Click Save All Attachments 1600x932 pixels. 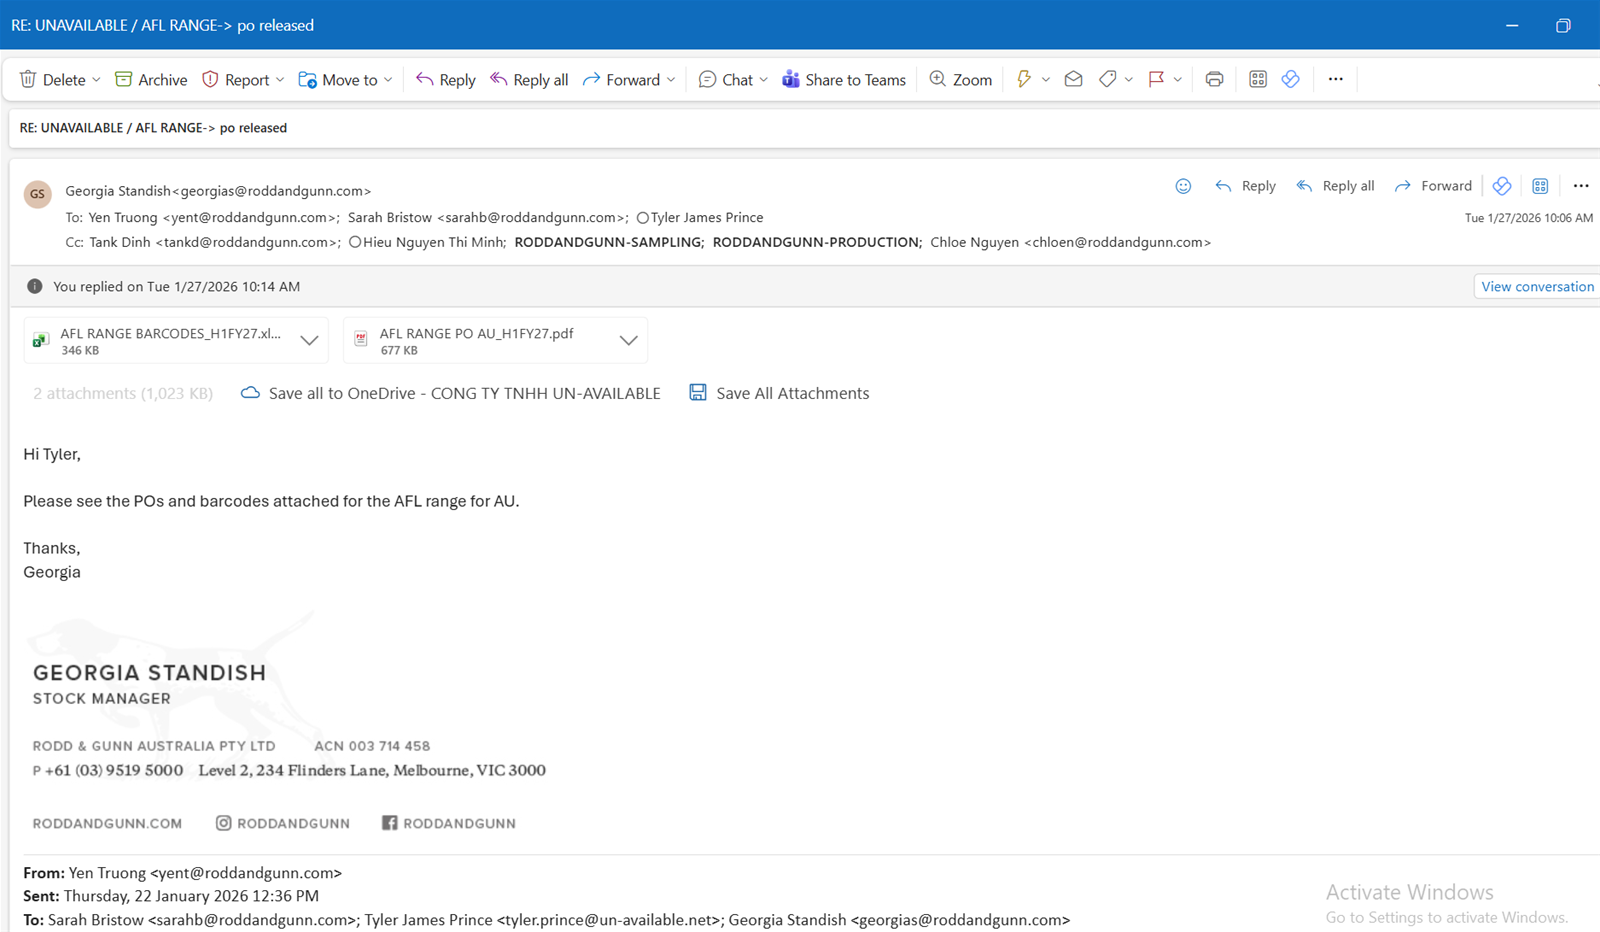(x=780, y=393)
